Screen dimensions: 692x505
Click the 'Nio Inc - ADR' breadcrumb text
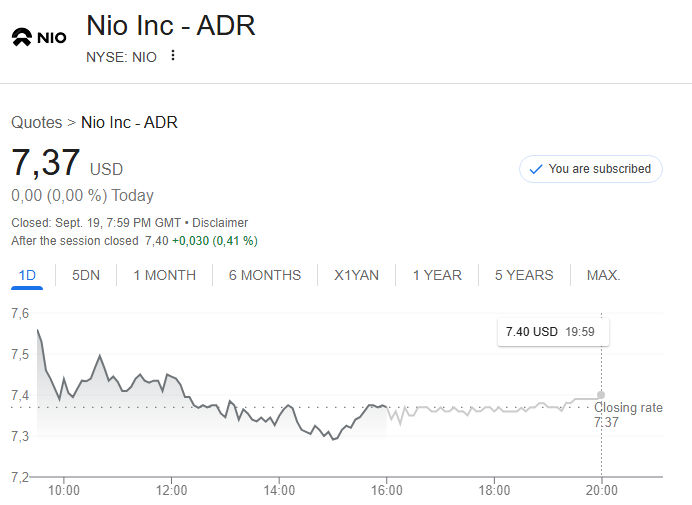pos(129,122)
